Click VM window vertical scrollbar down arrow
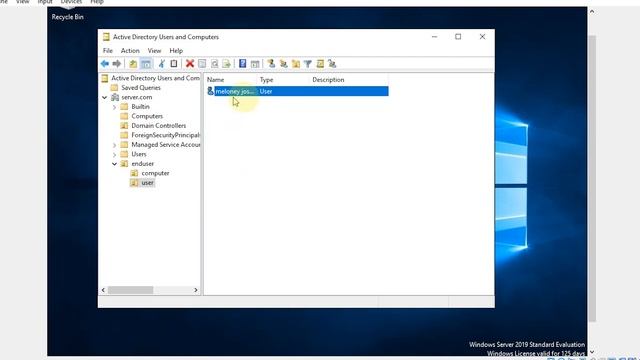640x360 pixels. click(x=592, y=352)
